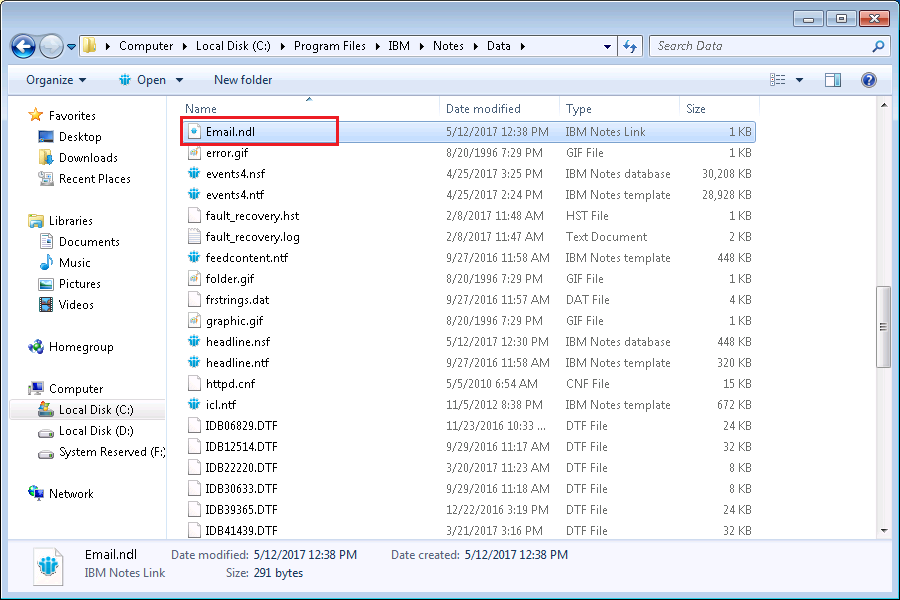Expand the Open button dropdown arrow
Screen dimensions: 900x600
pos(179,80)
